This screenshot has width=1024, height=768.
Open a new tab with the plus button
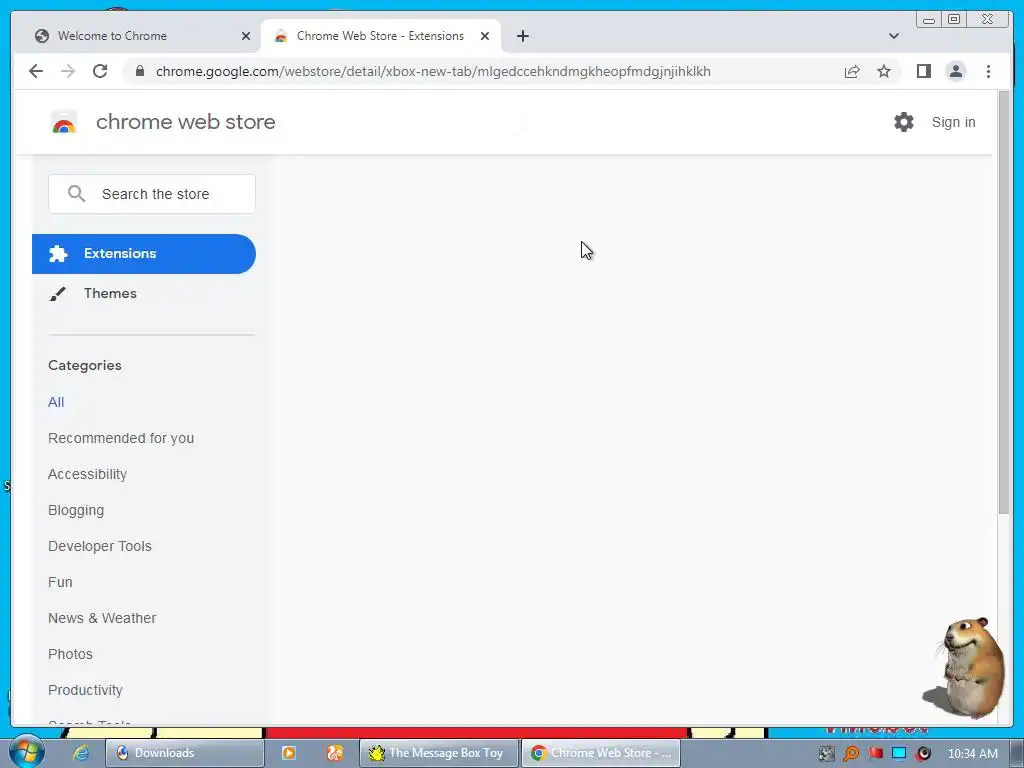pos(522,36)
